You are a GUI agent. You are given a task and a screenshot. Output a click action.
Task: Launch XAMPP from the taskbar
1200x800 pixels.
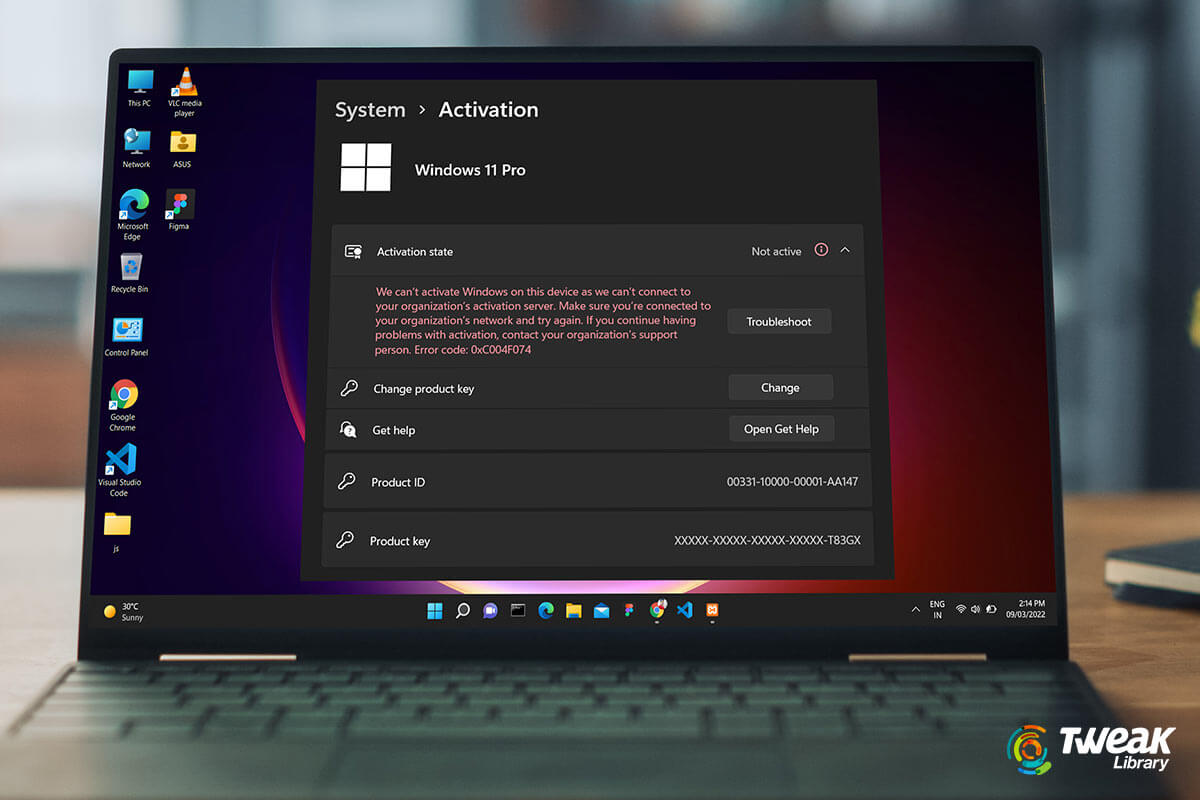click(x=712, y=610)
